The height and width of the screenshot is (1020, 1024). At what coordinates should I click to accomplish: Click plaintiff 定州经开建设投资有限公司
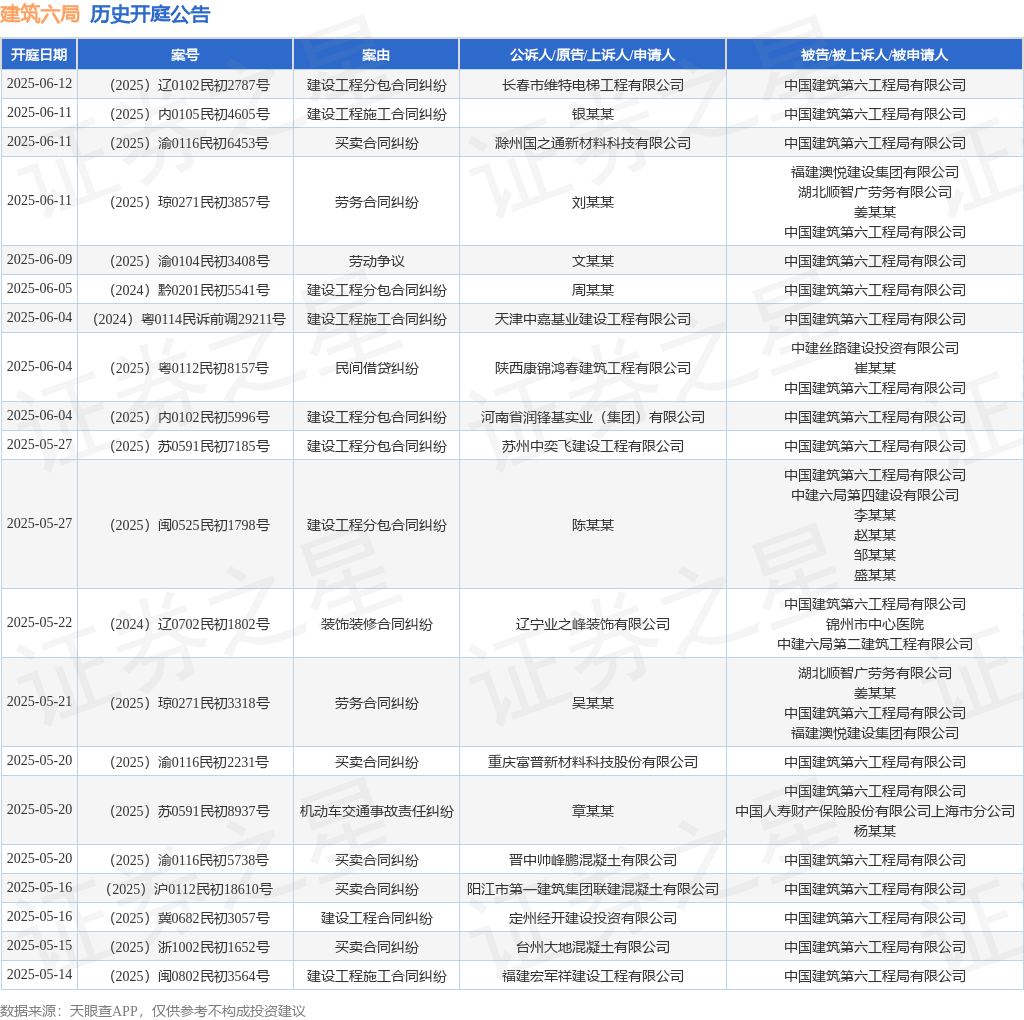click(x=592, y=918)
